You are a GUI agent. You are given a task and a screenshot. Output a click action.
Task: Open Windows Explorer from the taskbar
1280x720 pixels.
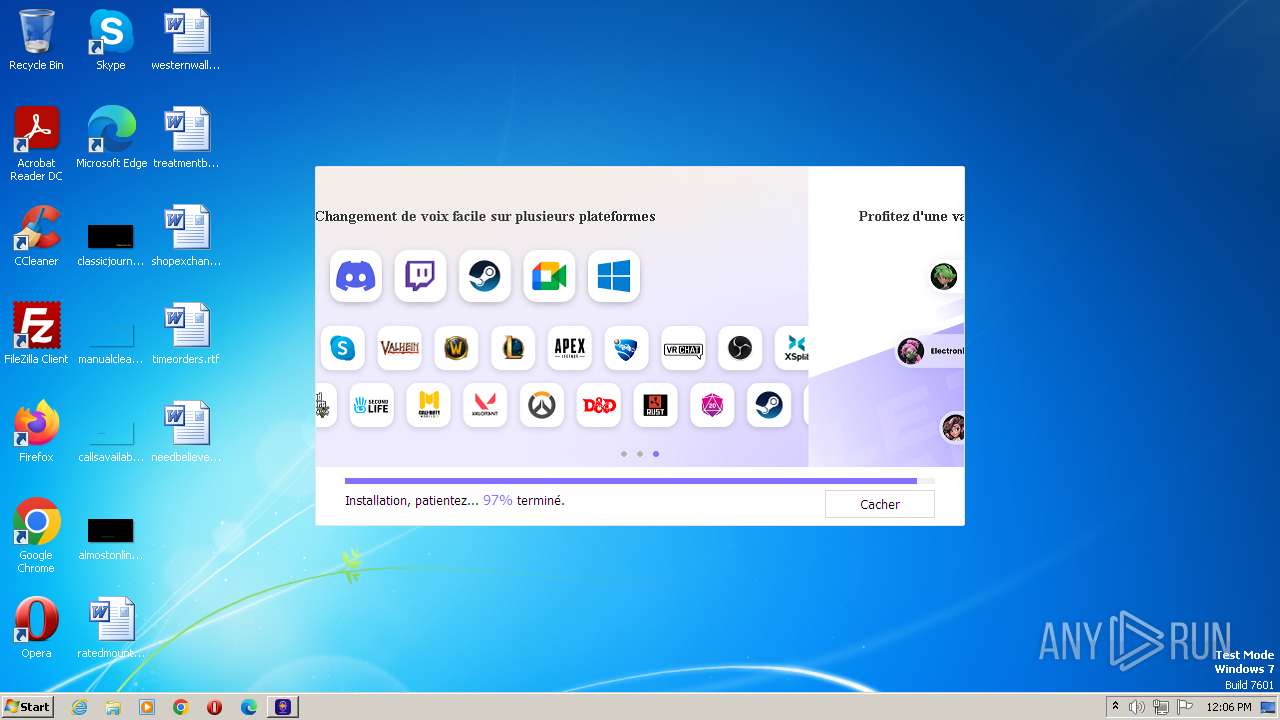tap(113, 707)
